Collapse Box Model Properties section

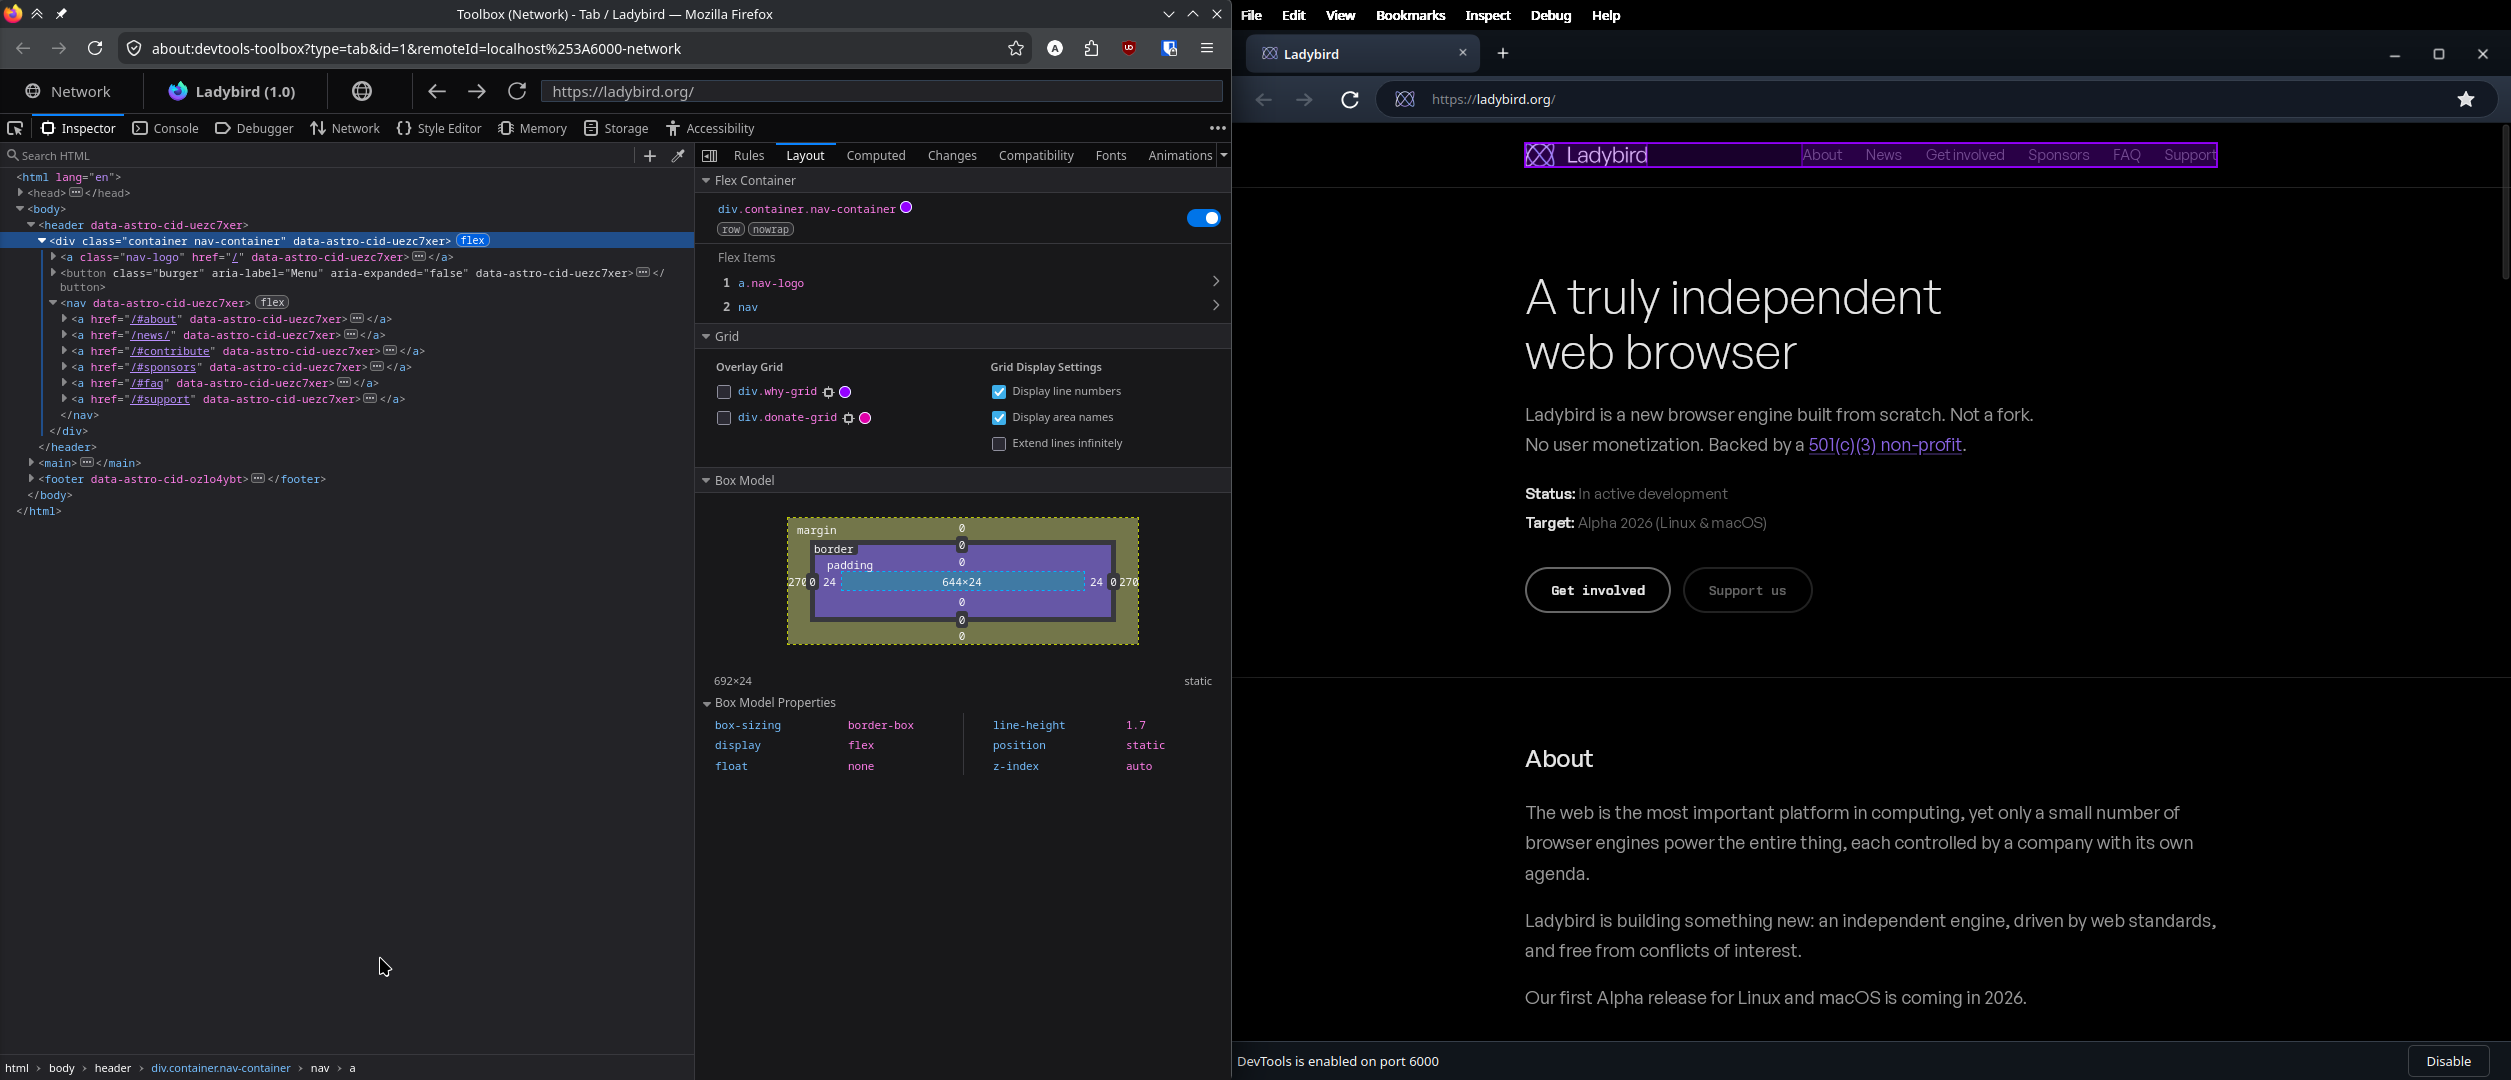click(x=707, y=703)
